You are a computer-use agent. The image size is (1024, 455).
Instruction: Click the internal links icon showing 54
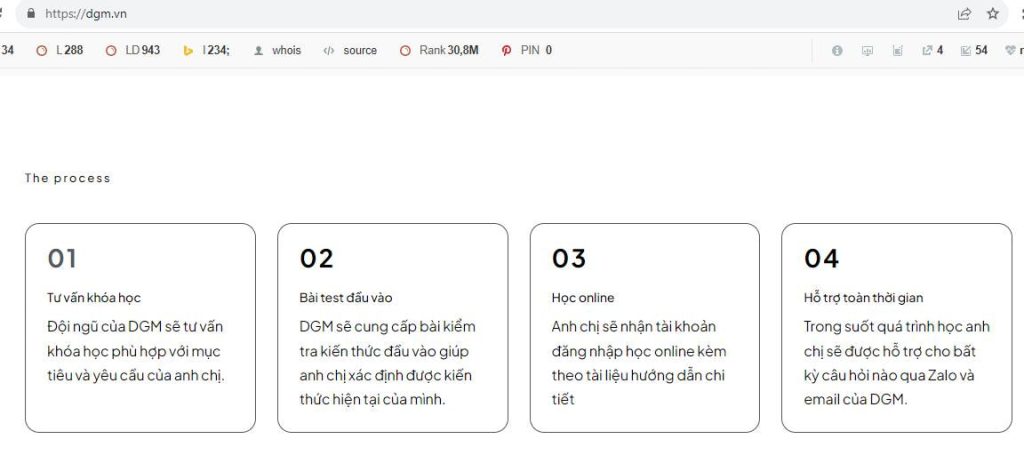pos(974,50)
